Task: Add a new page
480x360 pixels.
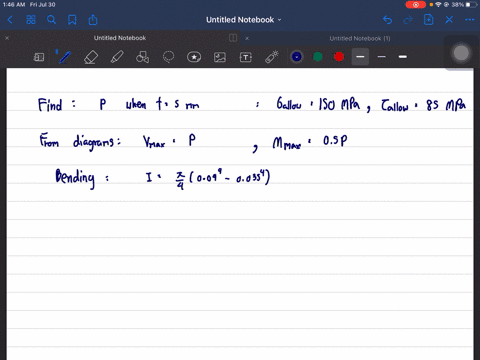Action: pyautogui.click(x=429, y=20)
